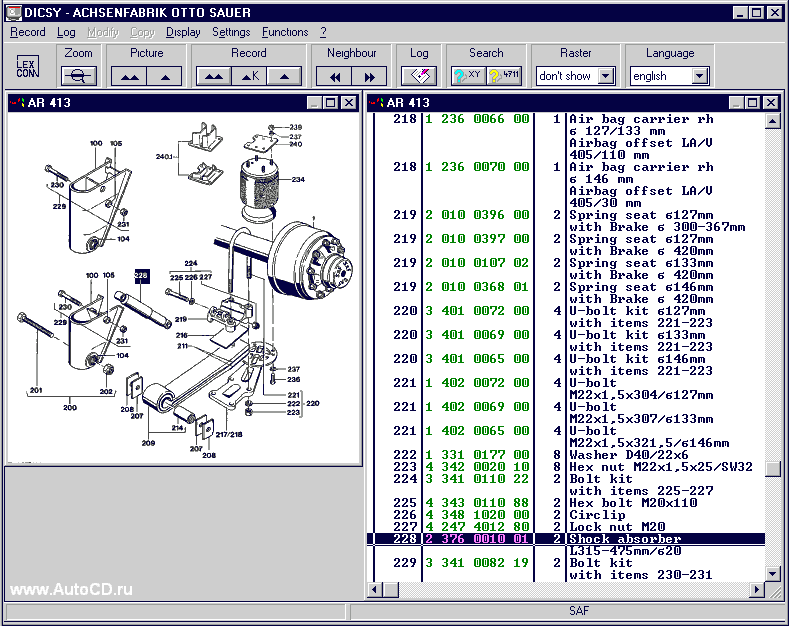This screenshot has width=789, height=626.
Task: Click the SAF status bar text
Action: [579, 611]
